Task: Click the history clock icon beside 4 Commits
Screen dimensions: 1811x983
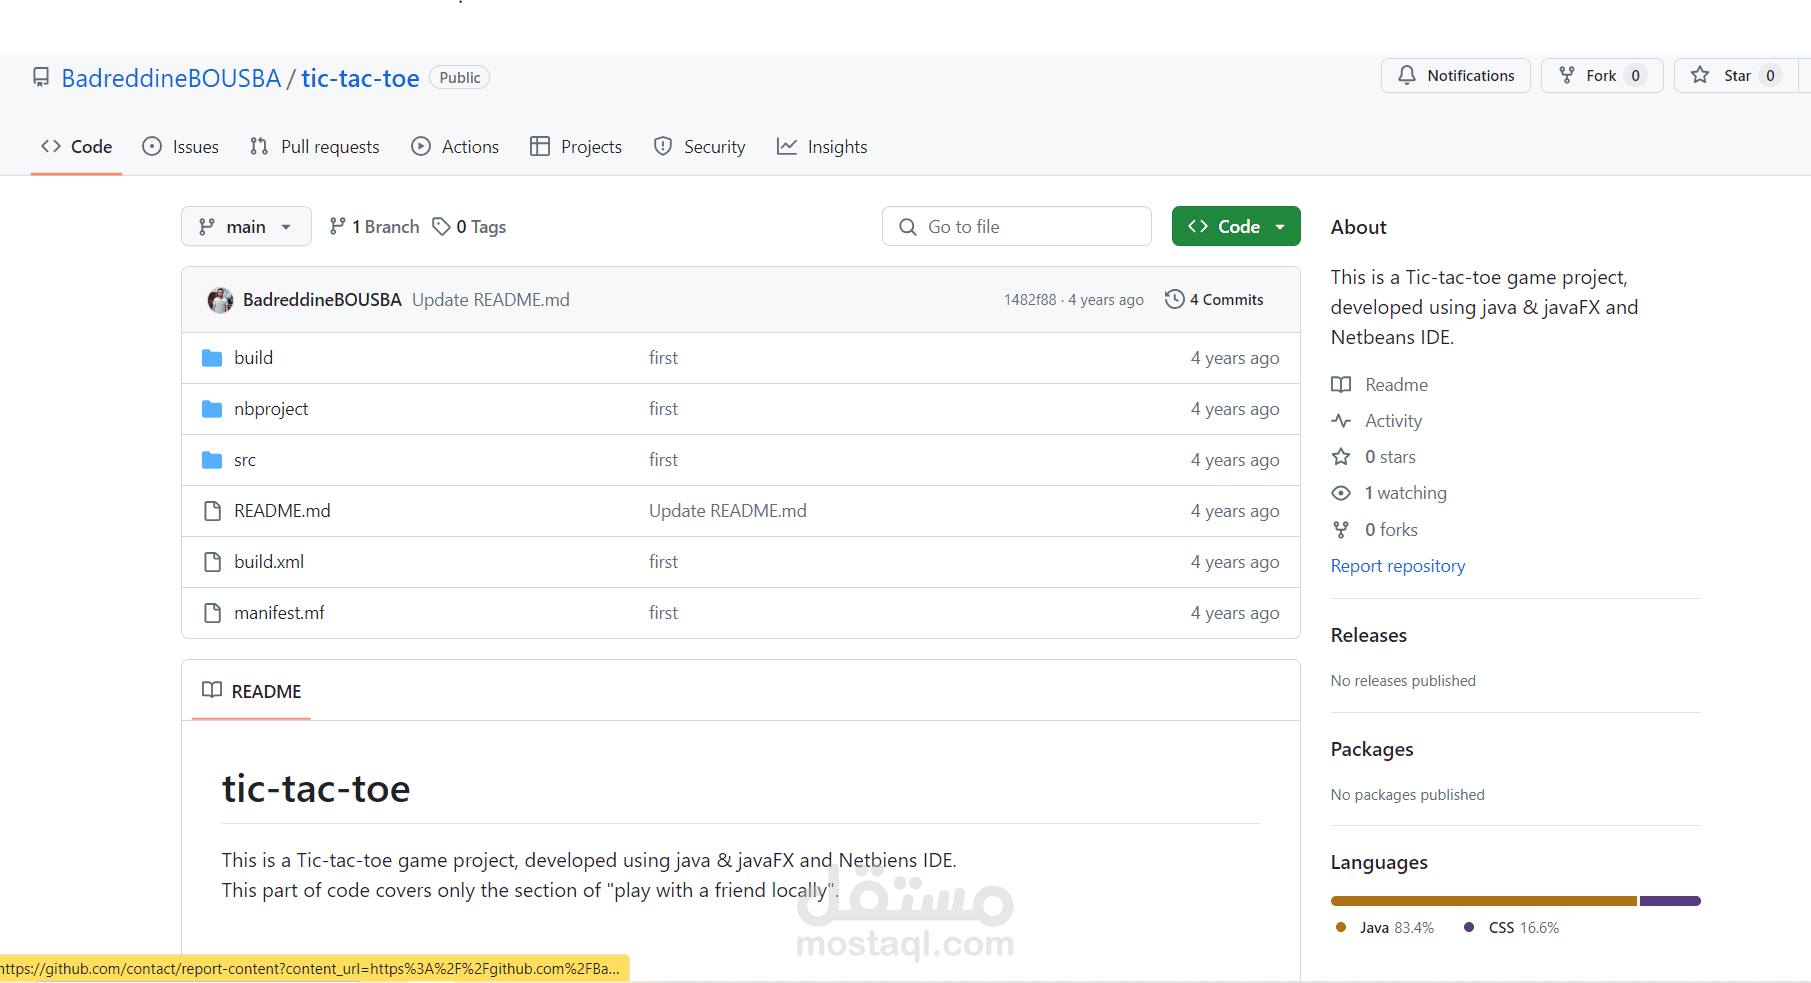Action: (1175, 299)
